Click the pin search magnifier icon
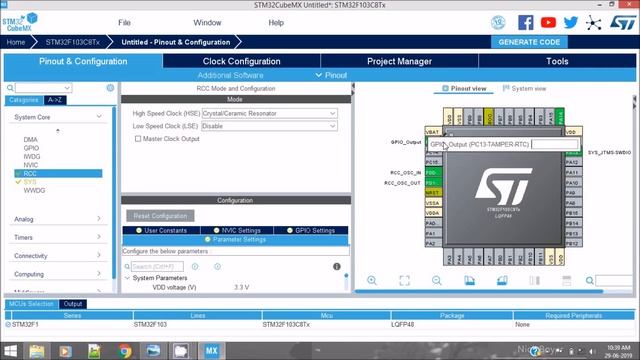This screenshot has height=360, width=640. coord(589,280)
